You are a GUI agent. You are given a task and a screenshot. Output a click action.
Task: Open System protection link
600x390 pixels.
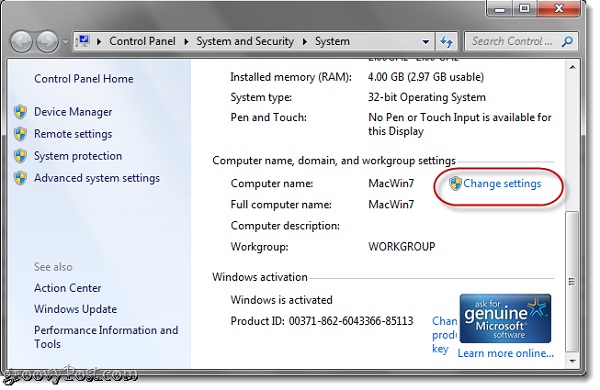tap(78, 156)
